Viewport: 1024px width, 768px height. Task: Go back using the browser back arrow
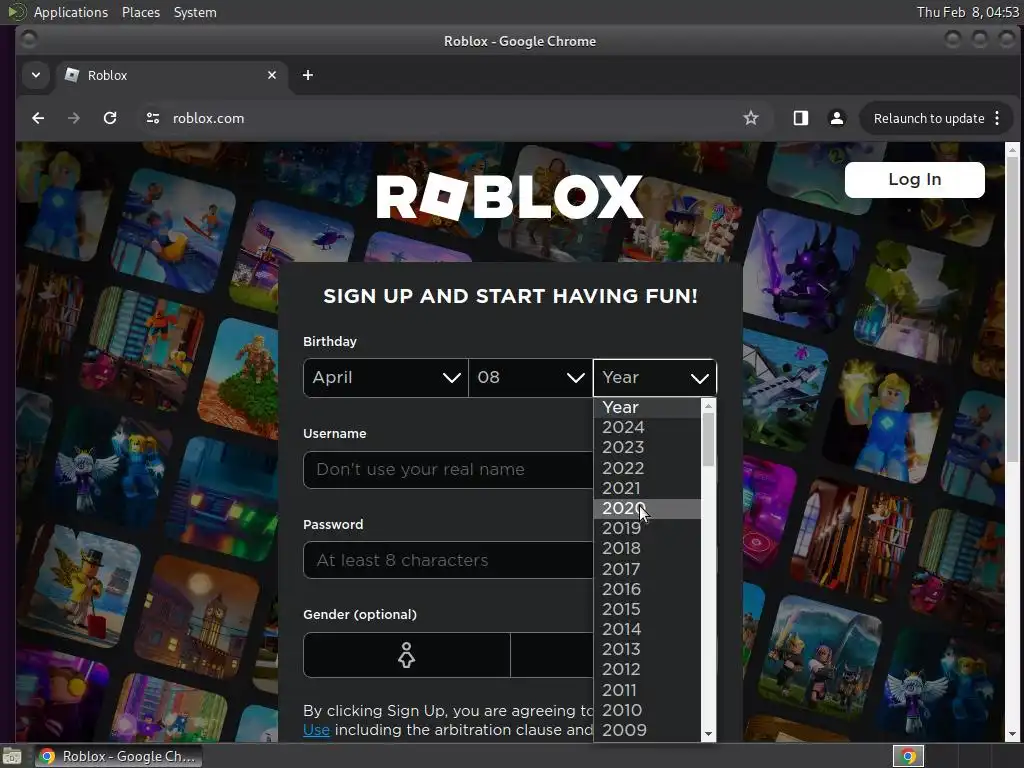tap(38, 118)
